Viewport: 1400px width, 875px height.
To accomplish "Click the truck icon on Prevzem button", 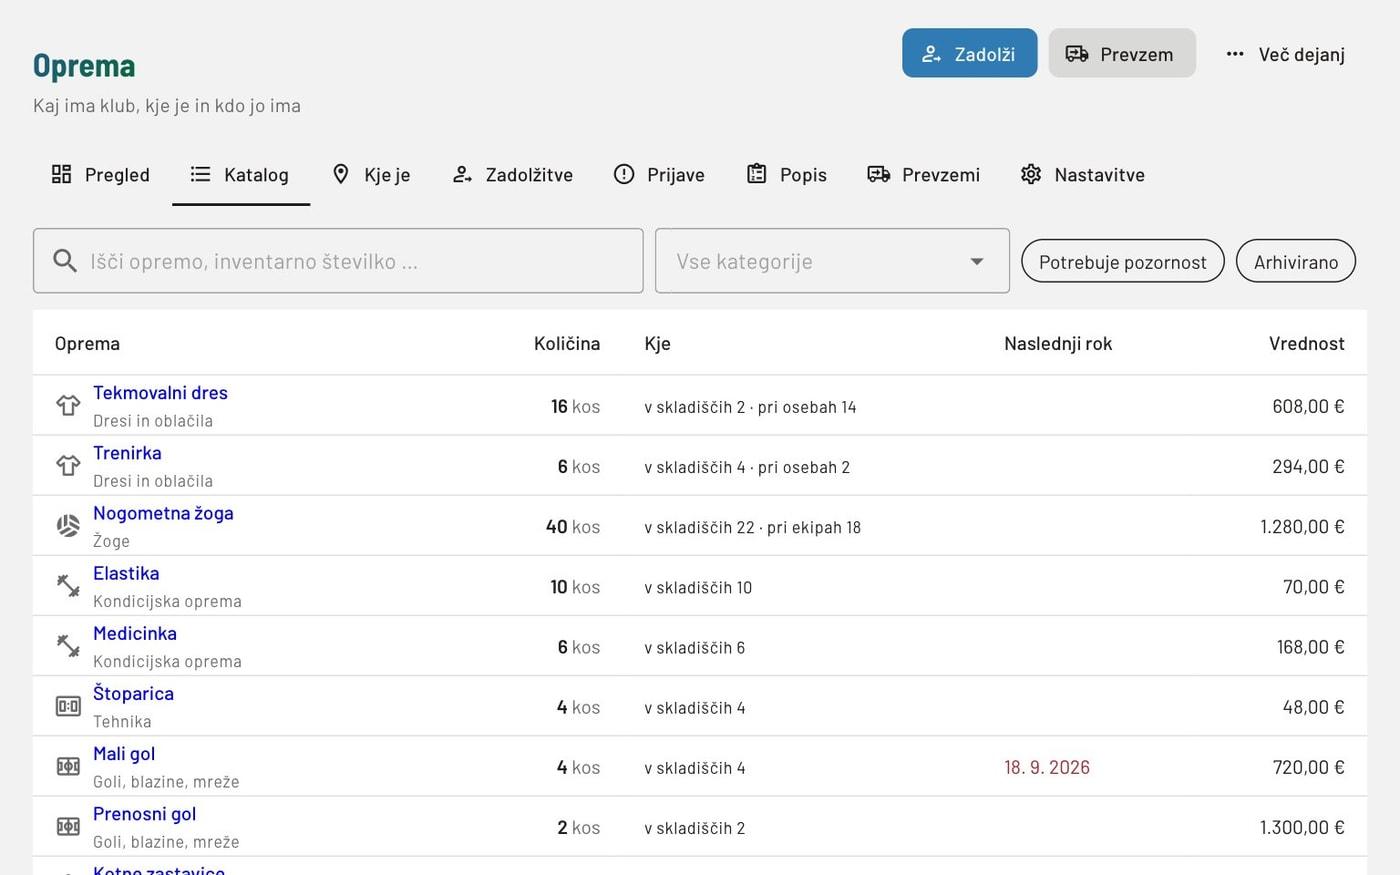I will [1077, 54].
